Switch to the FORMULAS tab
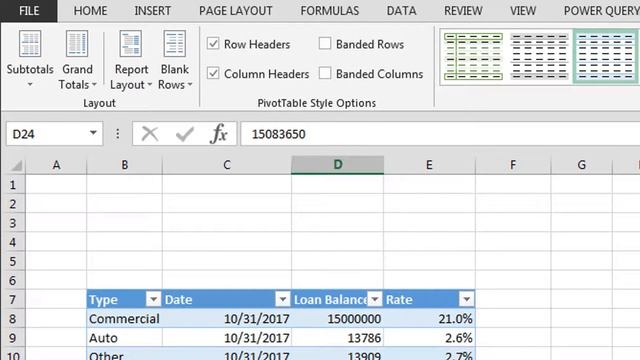The height and width of the screenshot is (360, 640). pos(330,11)
